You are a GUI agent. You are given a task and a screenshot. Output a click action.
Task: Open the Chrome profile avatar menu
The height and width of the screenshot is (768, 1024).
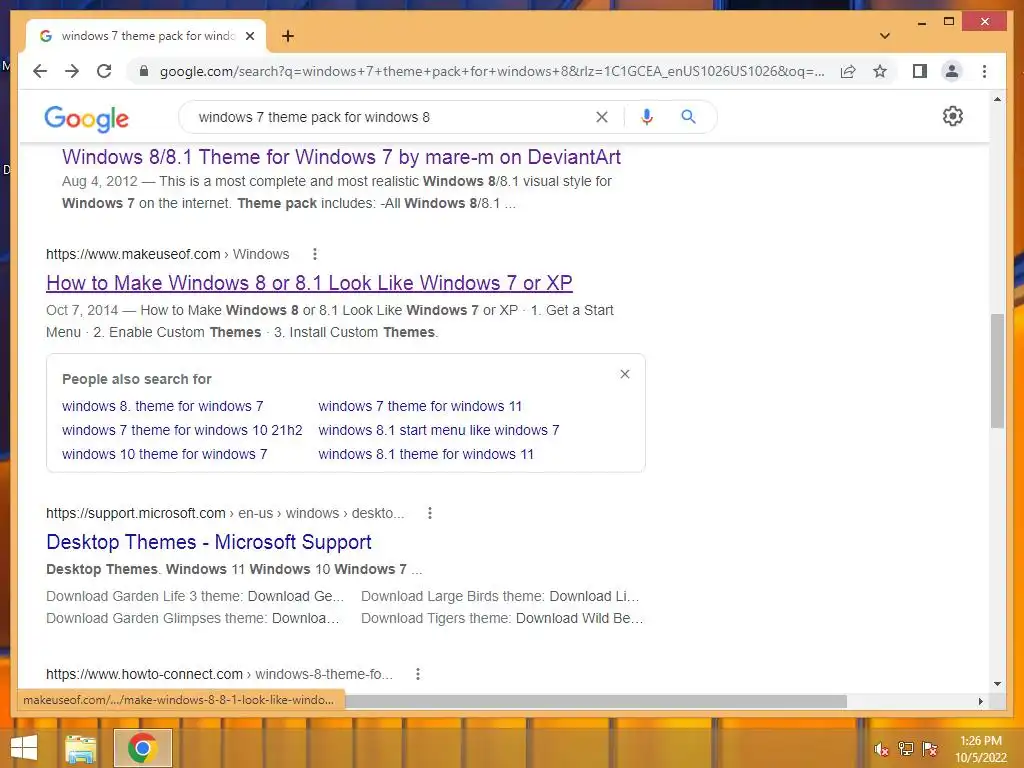(x=952, y=71)
